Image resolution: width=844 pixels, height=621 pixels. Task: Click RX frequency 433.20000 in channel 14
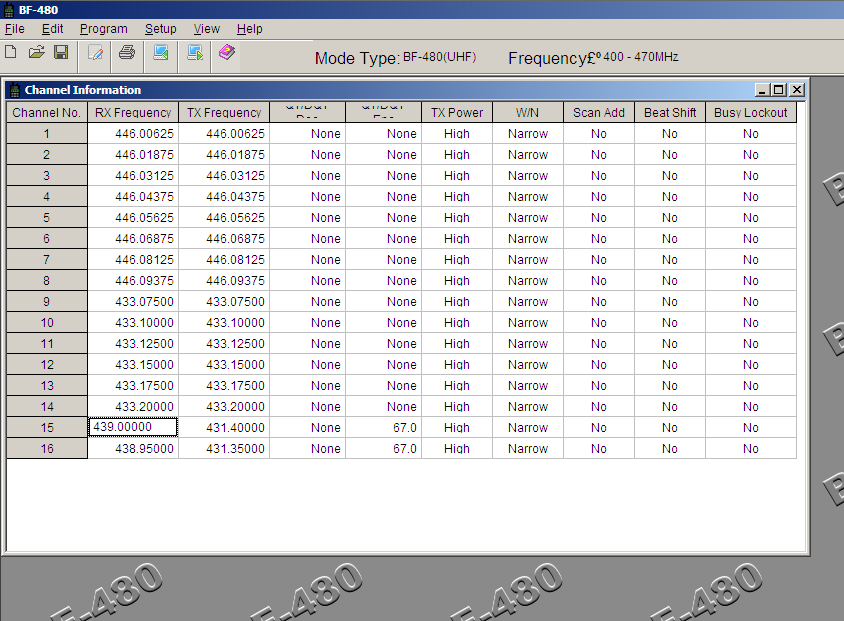point(133,406)
